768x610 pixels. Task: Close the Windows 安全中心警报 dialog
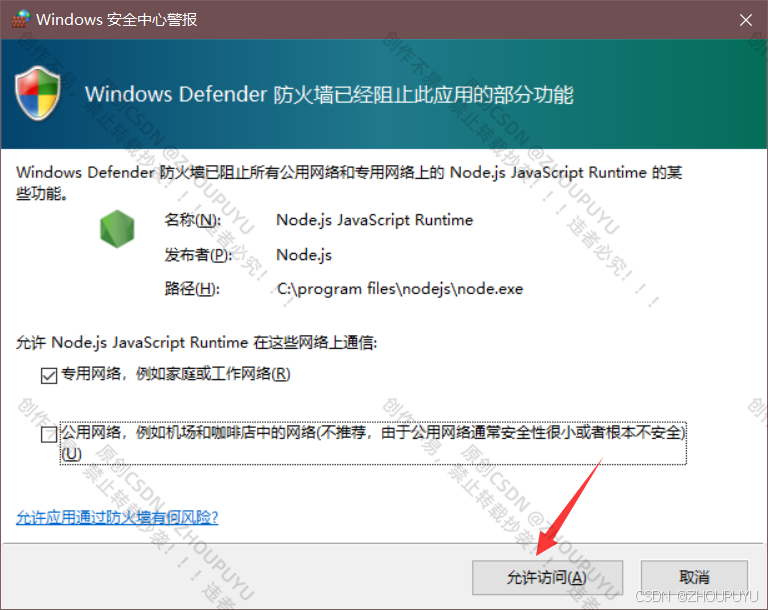point(745,20)
